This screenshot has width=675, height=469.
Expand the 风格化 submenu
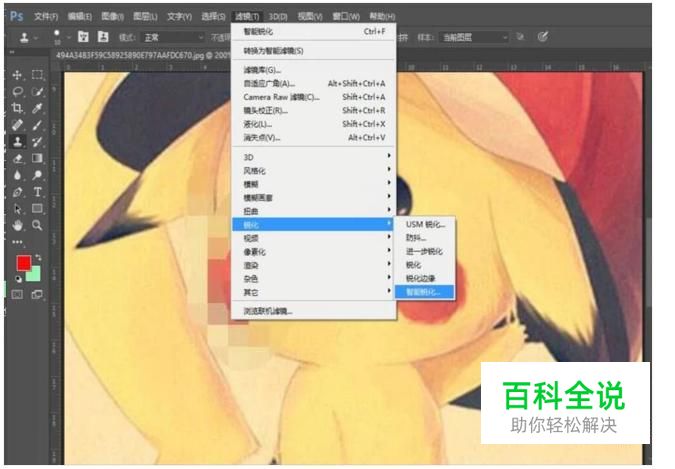click(x=314, y=171)
